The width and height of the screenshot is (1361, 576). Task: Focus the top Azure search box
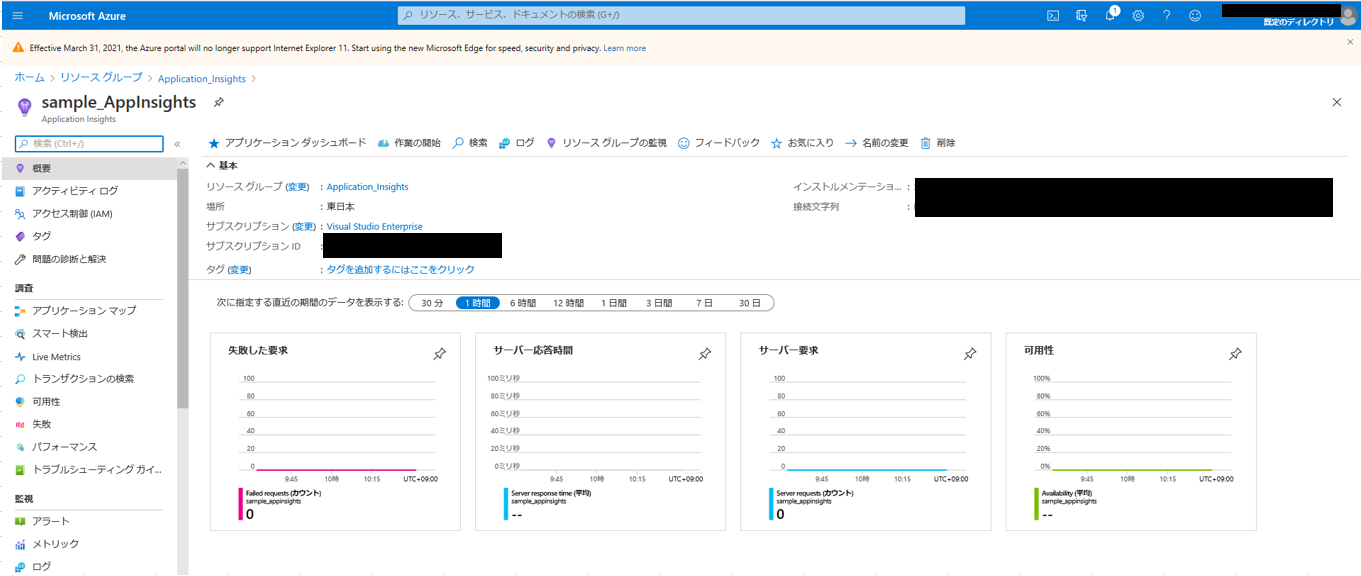click(x=681, y=15)
